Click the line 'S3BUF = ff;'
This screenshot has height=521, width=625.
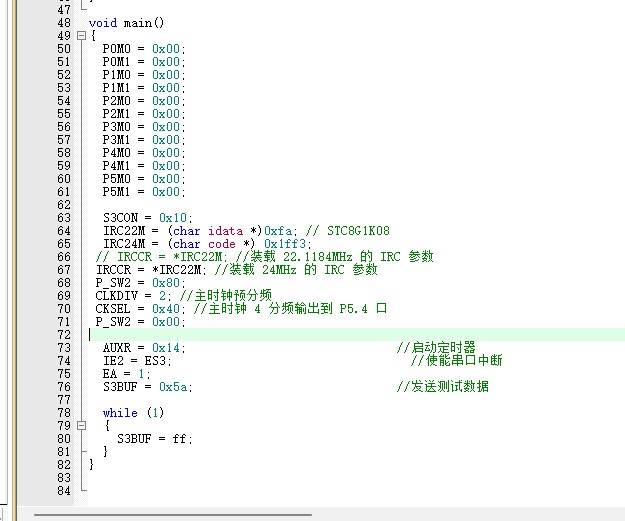(x=155, y=439)
